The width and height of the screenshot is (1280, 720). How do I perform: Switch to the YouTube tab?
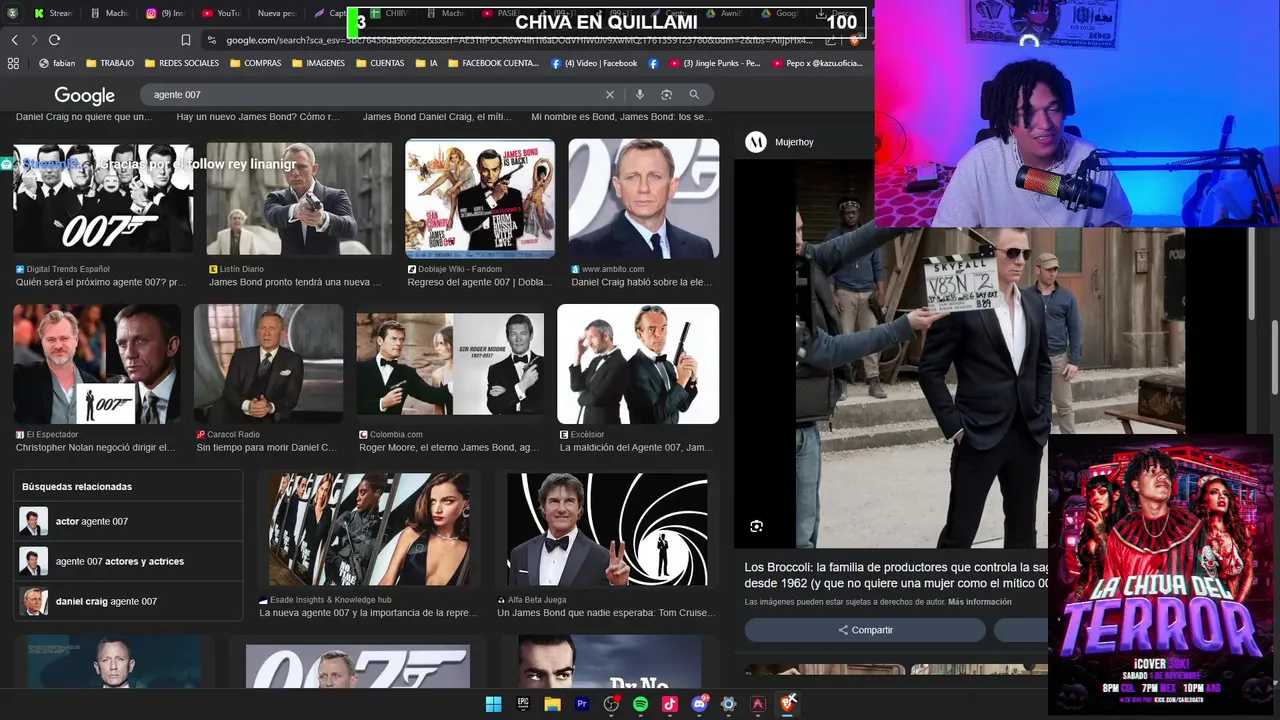[221, 14]
